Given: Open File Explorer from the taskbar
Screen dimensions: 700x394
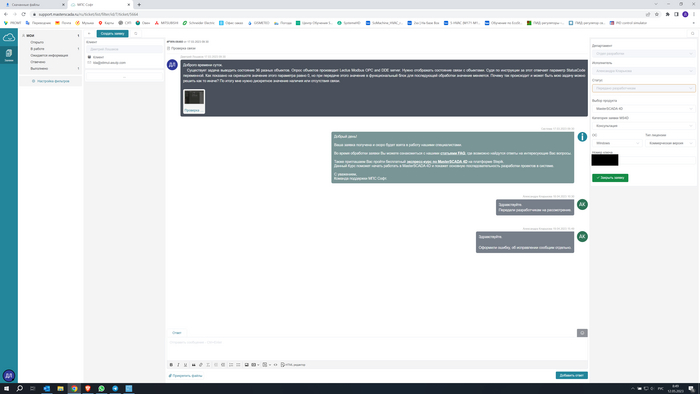Looking at the screenshot, I should 60,388.
